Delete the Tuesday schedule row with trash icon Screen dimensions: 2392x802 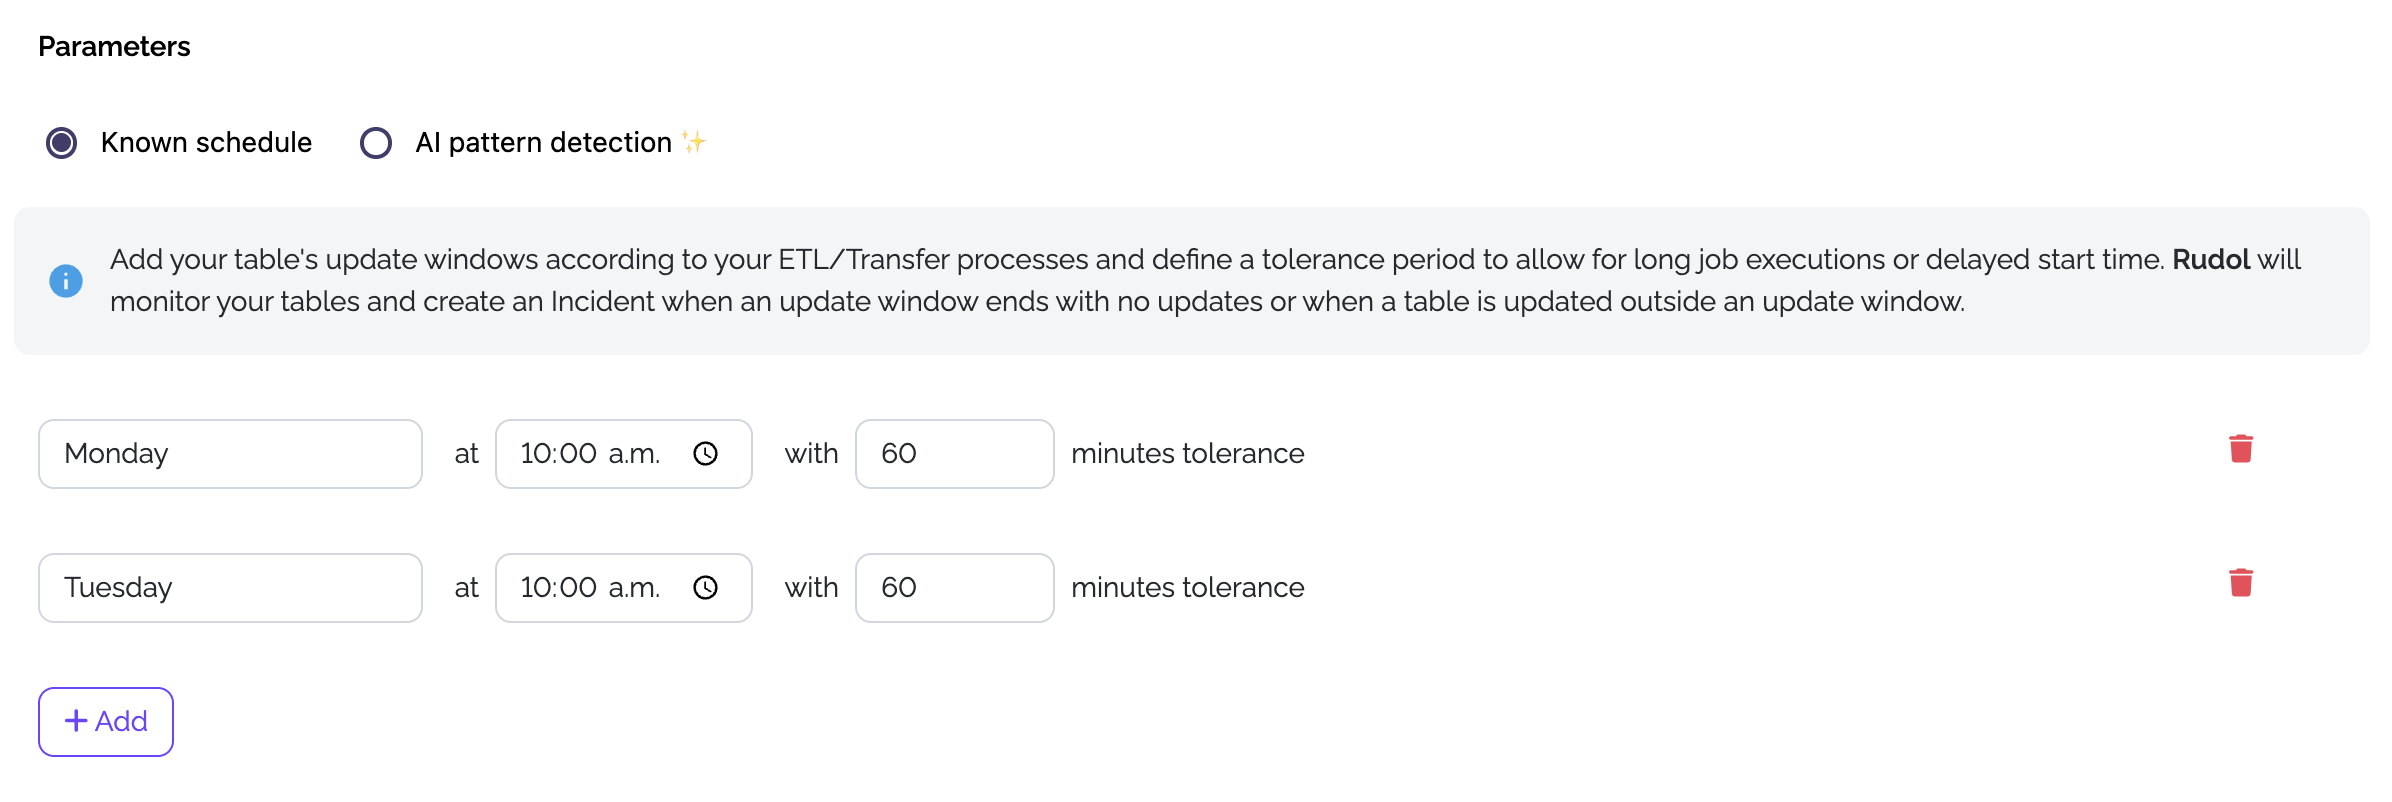coord(2240,583)
